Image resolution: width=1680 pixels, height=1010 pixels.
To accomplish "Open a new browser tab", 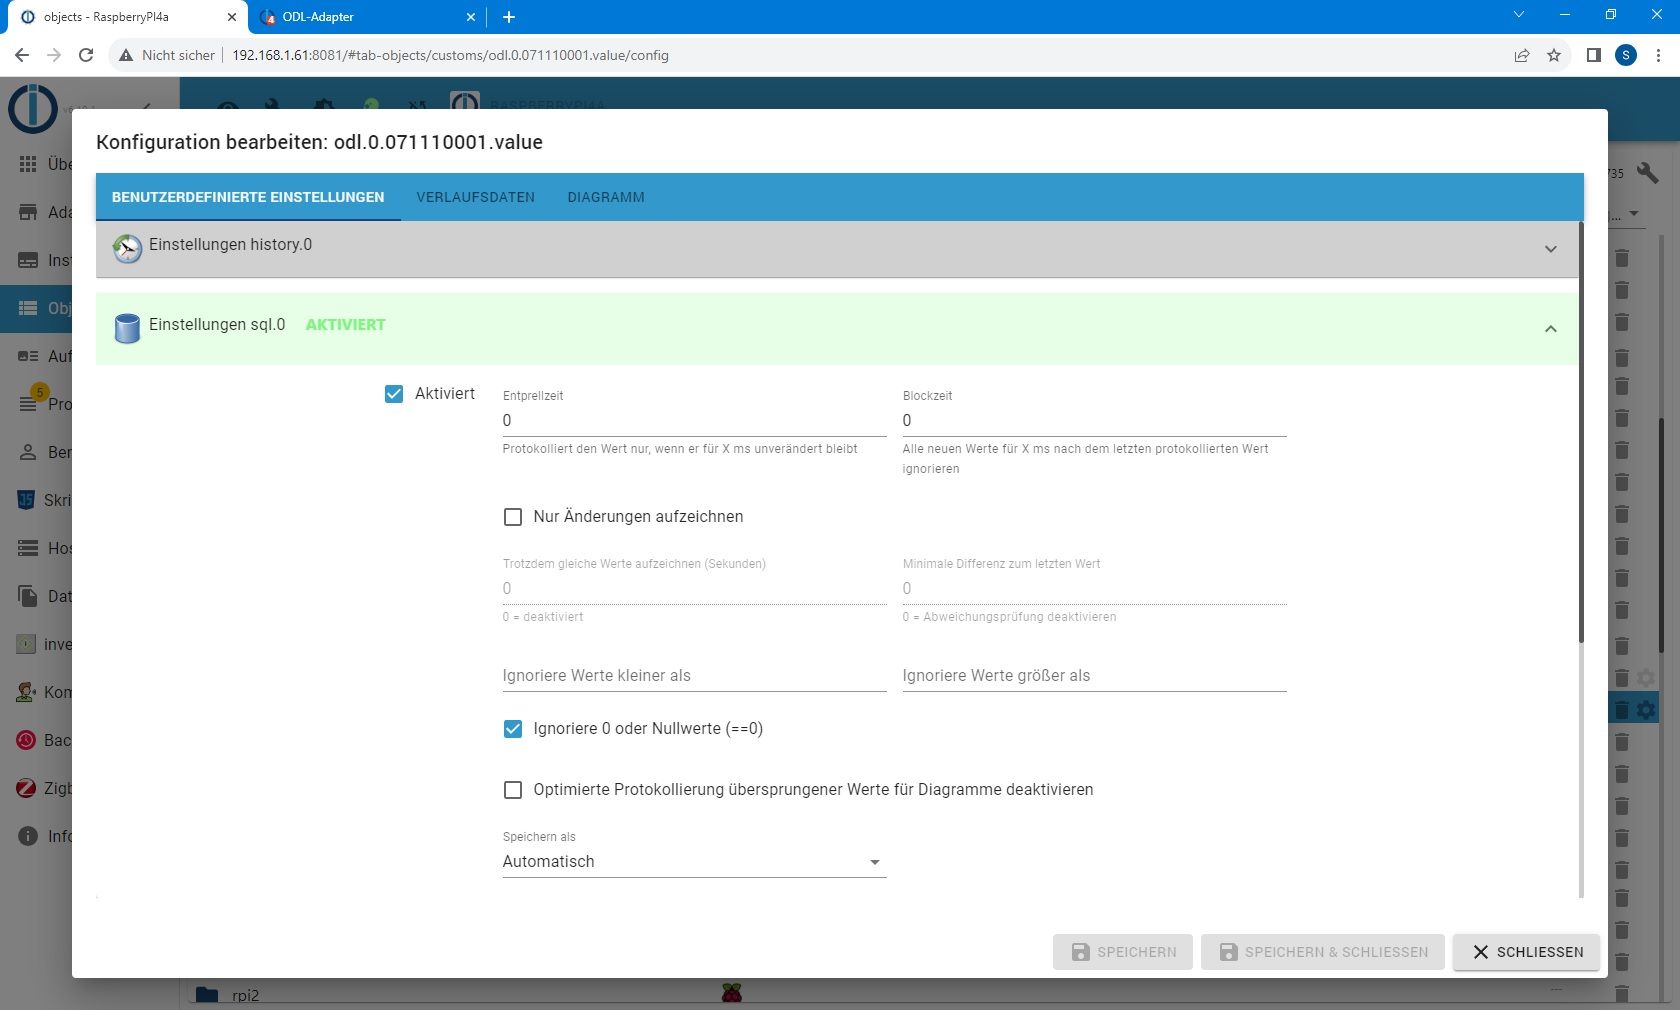I will (x=509, y=17).
